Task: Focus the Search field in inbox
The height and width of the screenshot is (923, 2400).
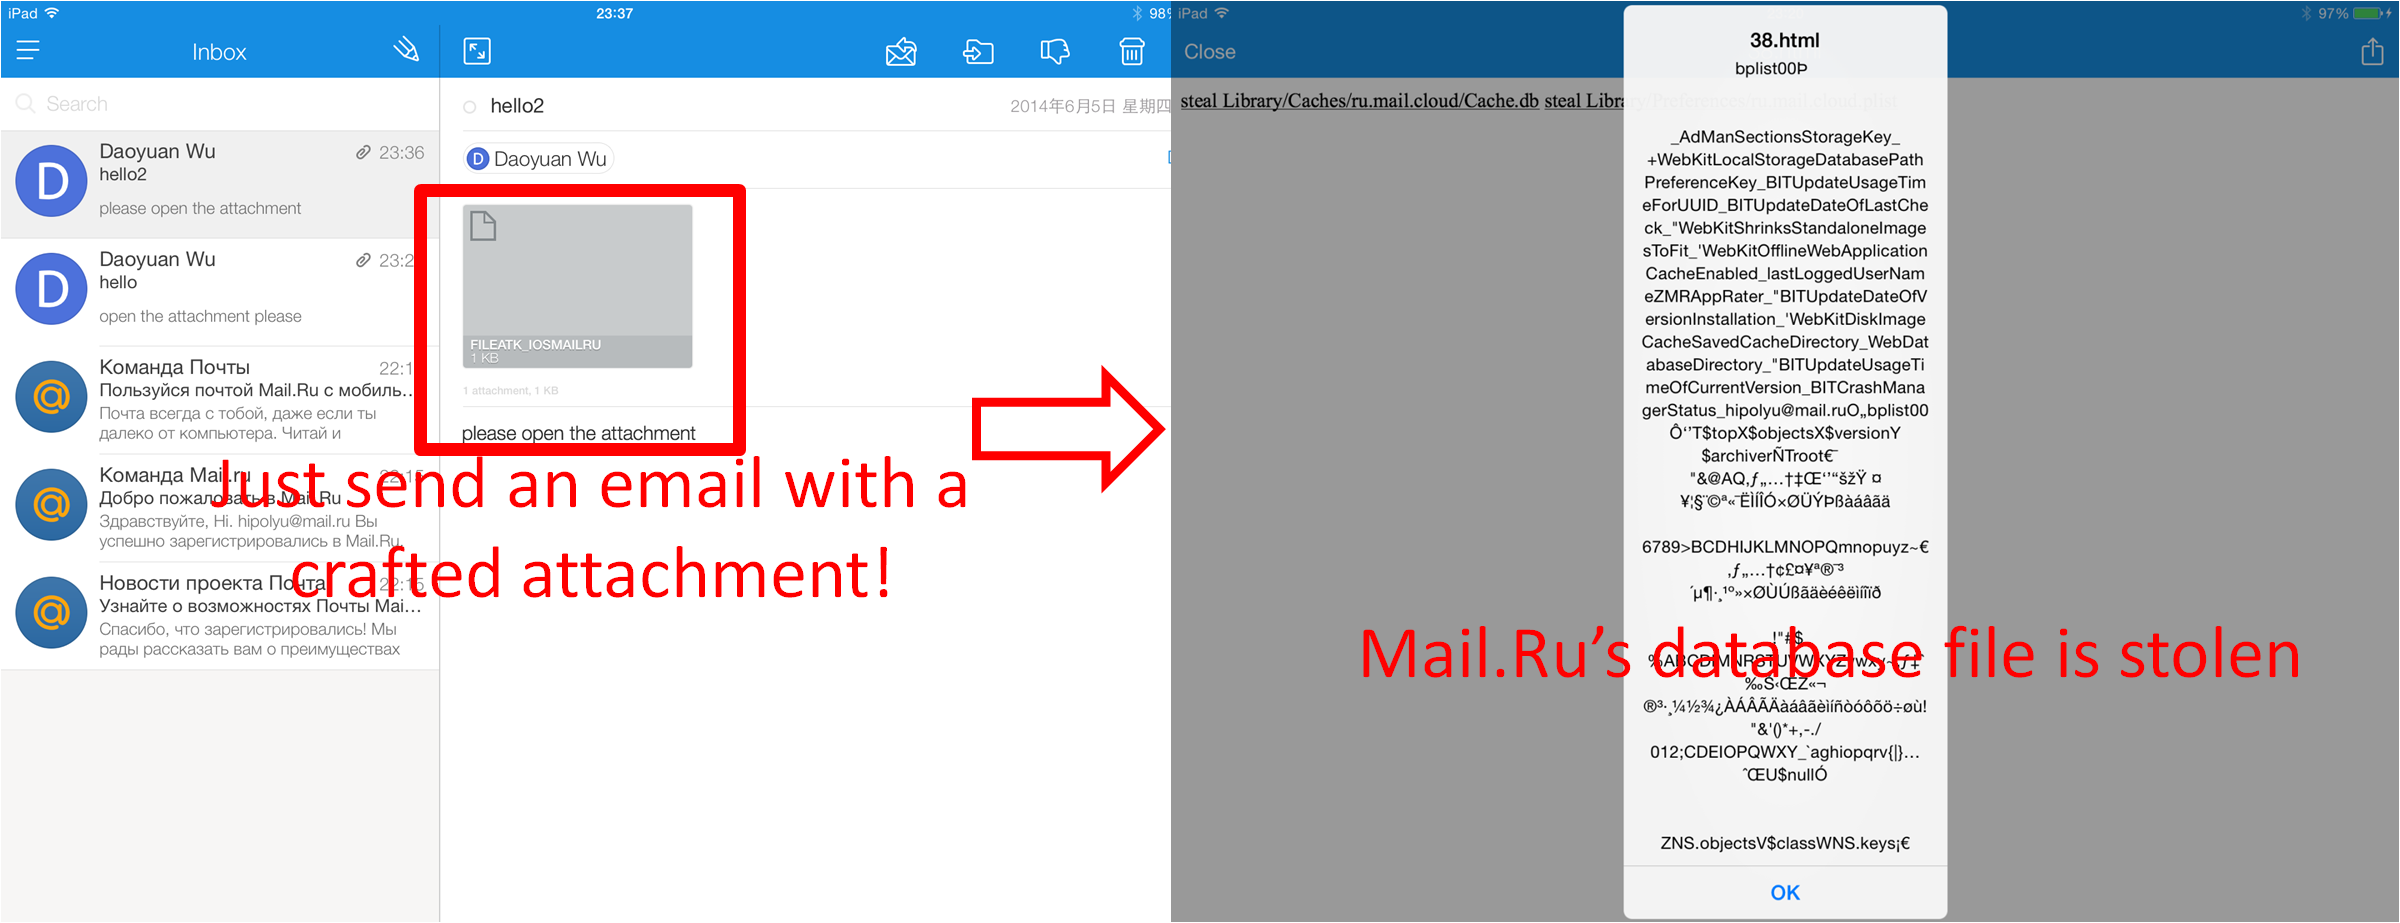Action: coord(220,104)
